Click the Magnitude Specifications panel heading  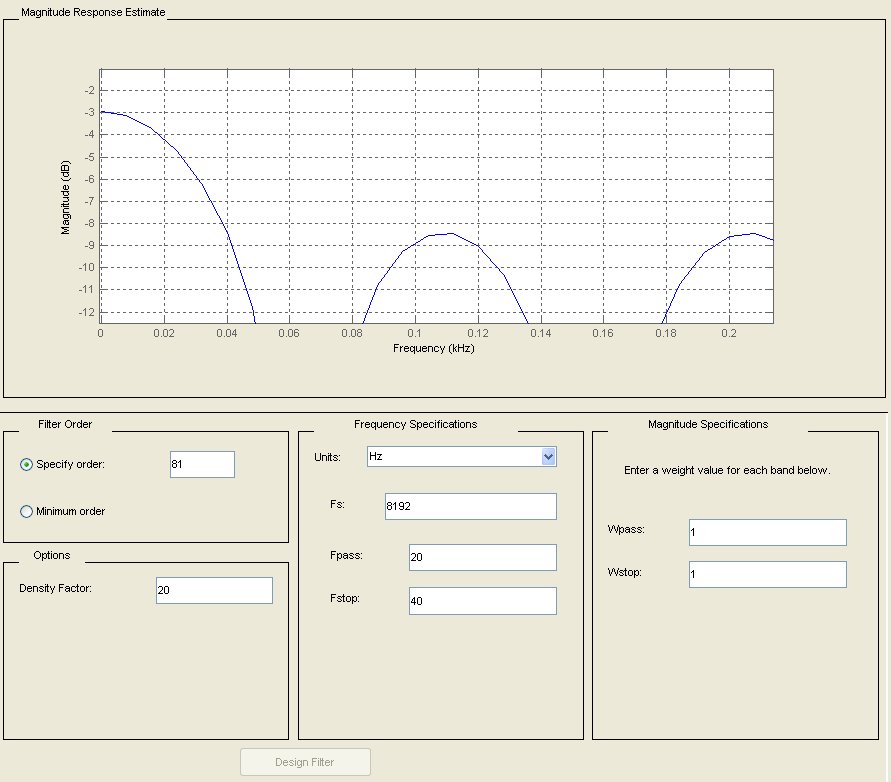point(708,424)
